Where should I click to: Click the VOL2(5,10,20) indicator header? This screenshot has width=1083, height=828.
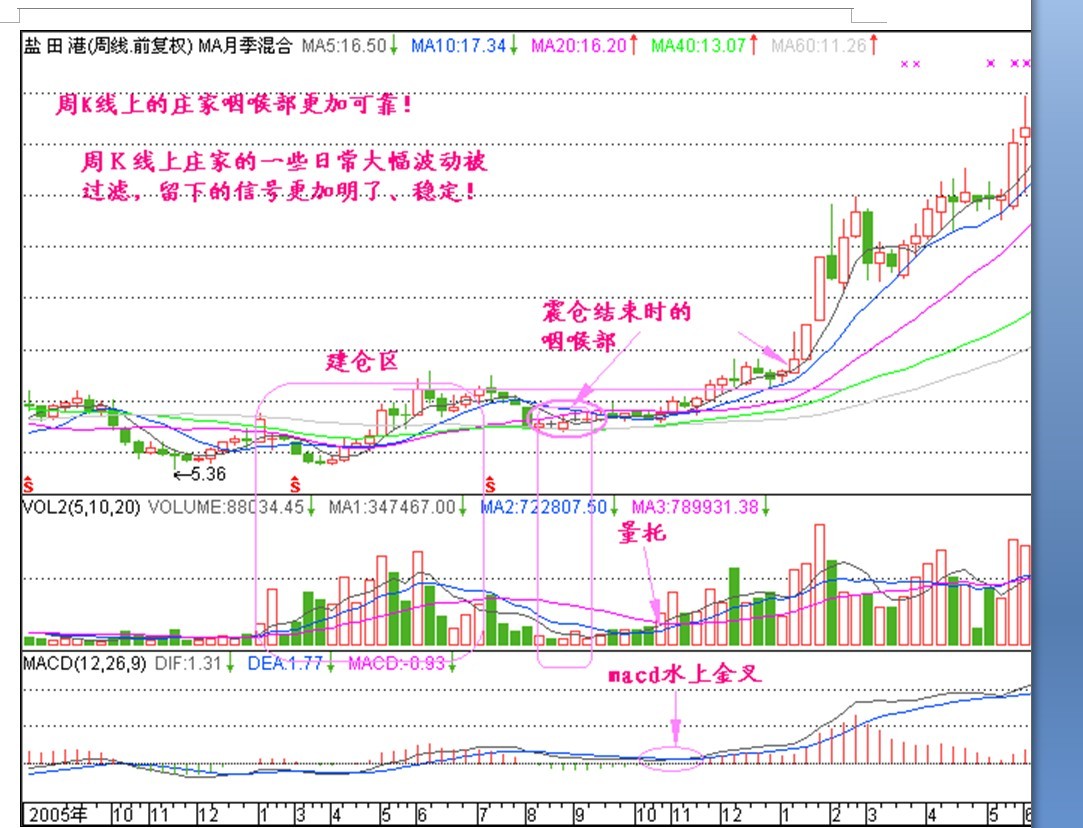click(82, 507)
